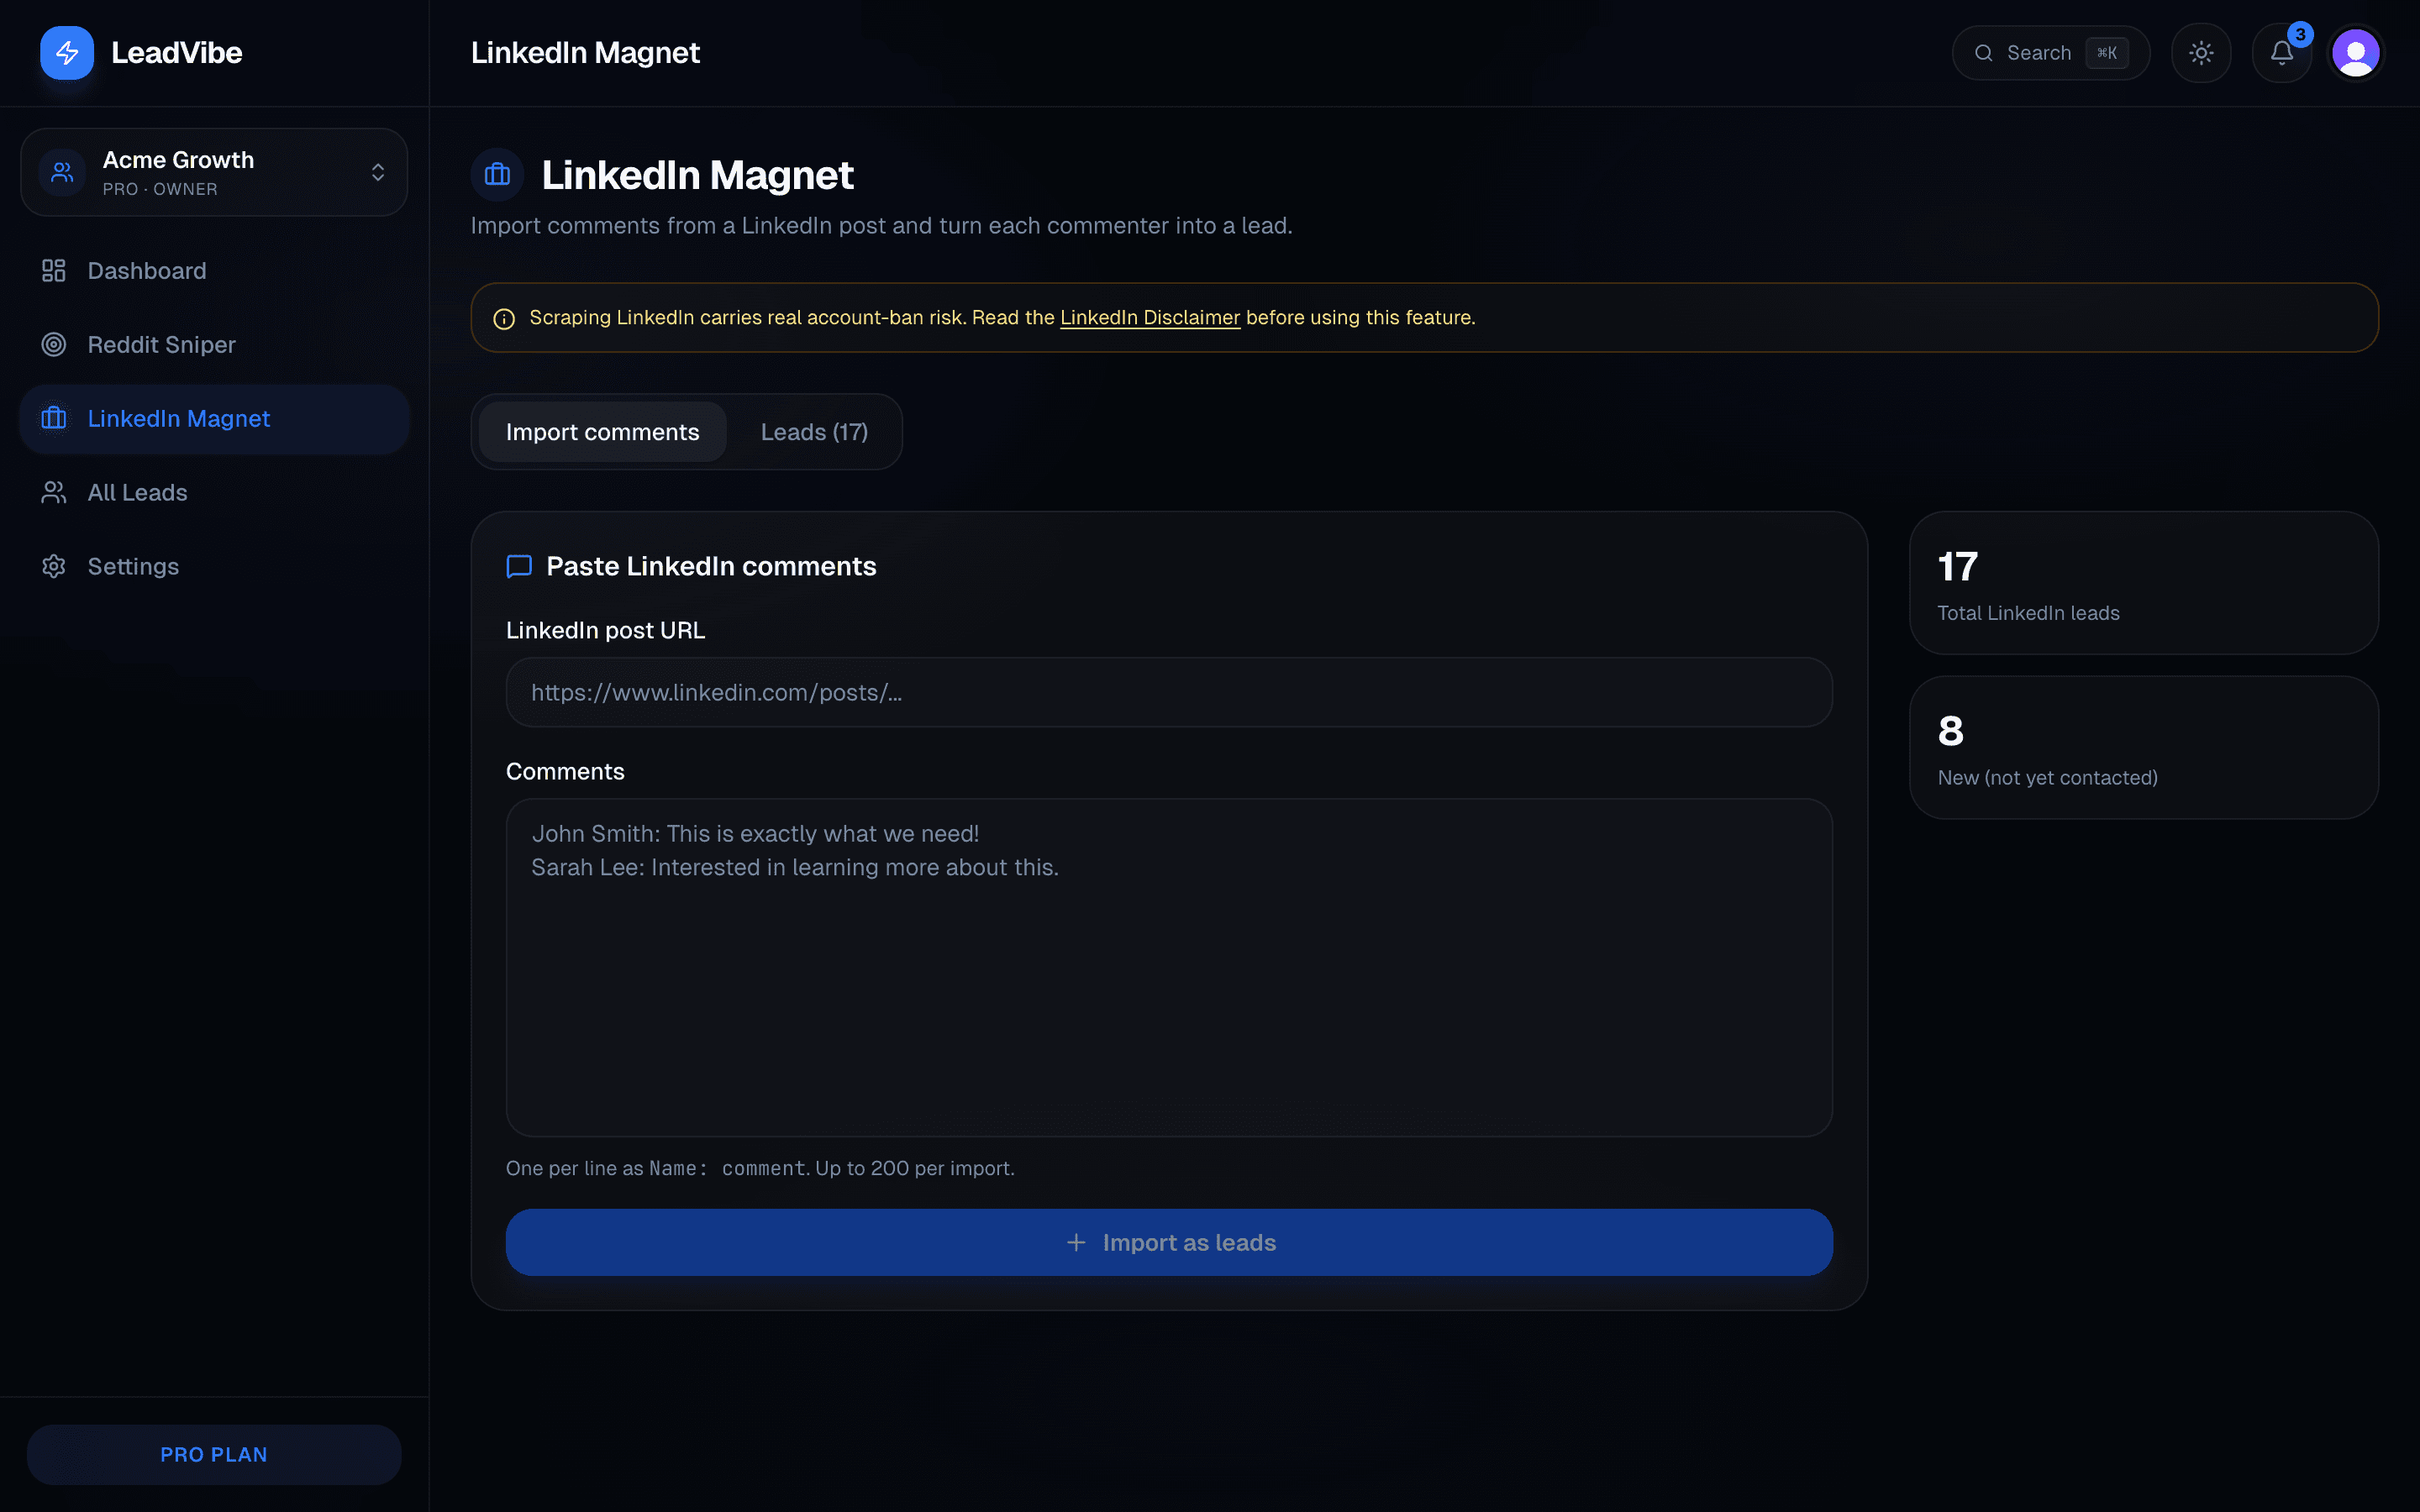Click the PRO PLAN button
Image resolution: width=2420 pixels, height=1512 pixels.
[x=214, y=1454]
